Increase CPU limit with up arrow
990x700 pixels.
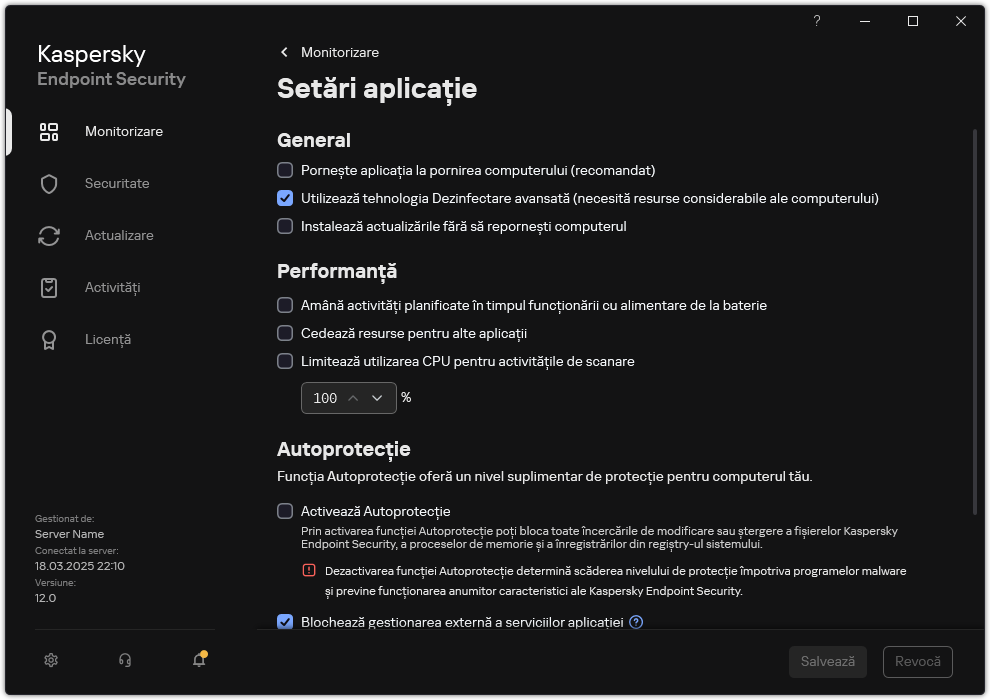[353, 397]
